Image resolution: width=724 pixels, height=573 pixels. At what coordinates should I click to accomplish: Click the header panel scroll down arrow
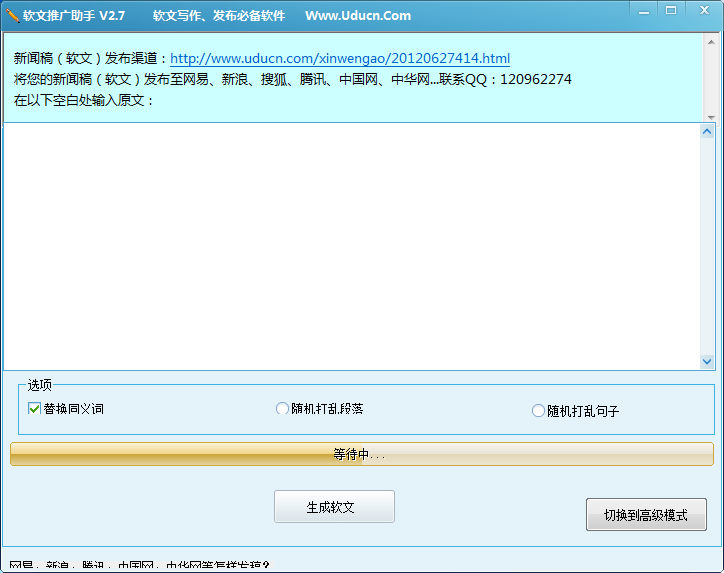click(x=711, y=117)
